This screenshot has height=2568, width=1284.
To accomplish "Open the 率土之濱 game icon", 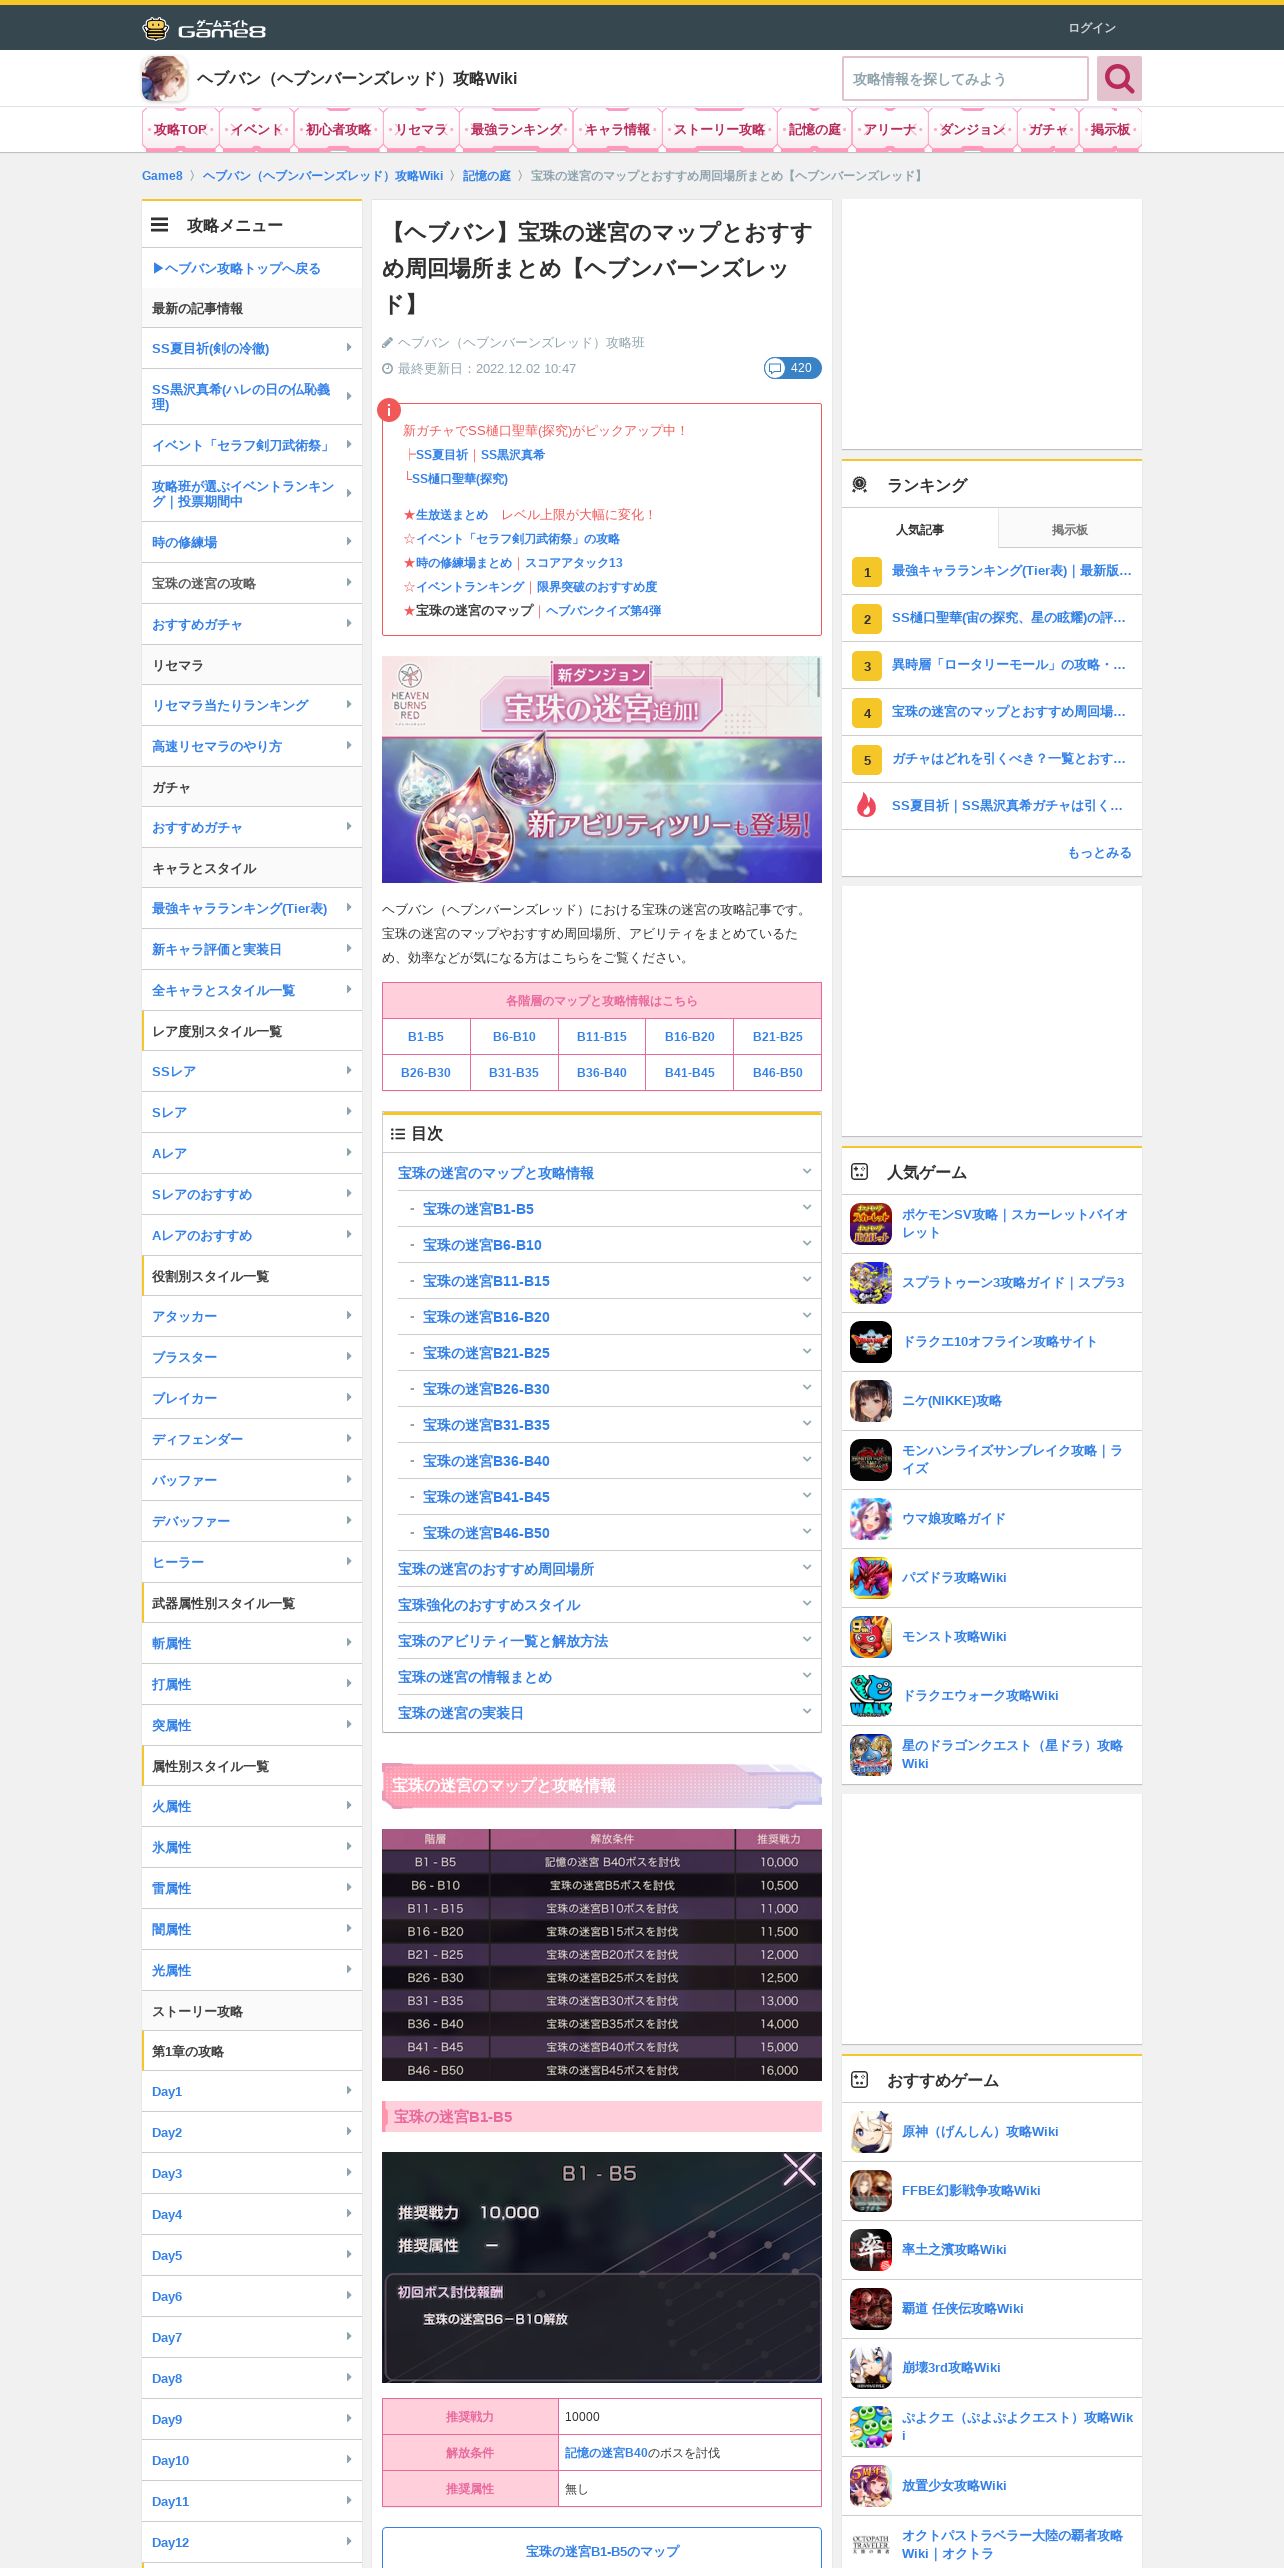I will [x=871, y=2250].
